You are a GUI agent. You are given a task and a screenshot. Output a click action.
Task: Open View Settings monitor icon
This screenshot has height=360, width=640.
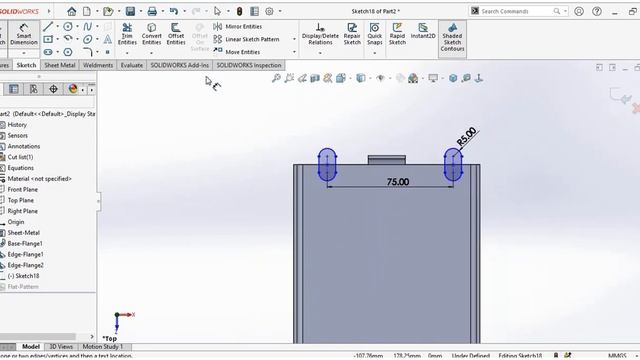click(433, 78)
